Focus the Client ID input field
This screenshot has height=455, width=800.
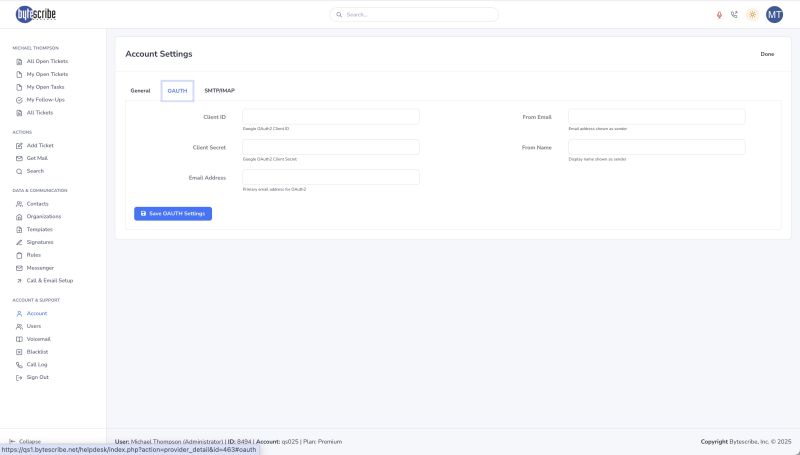(x=330, y=117)
